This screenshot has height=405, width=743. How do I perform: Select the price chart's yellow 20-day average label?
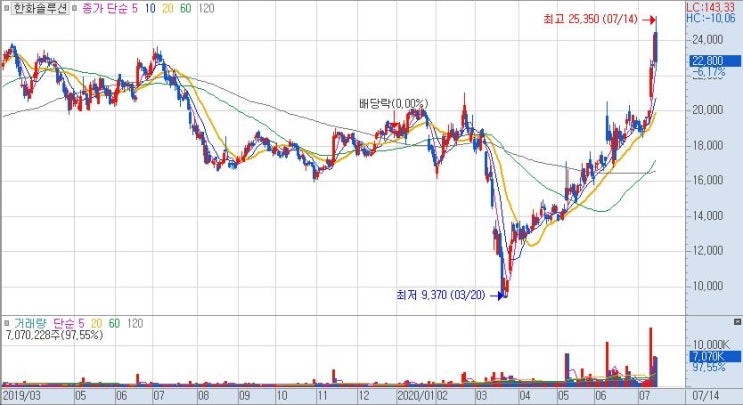coord(168,9)
